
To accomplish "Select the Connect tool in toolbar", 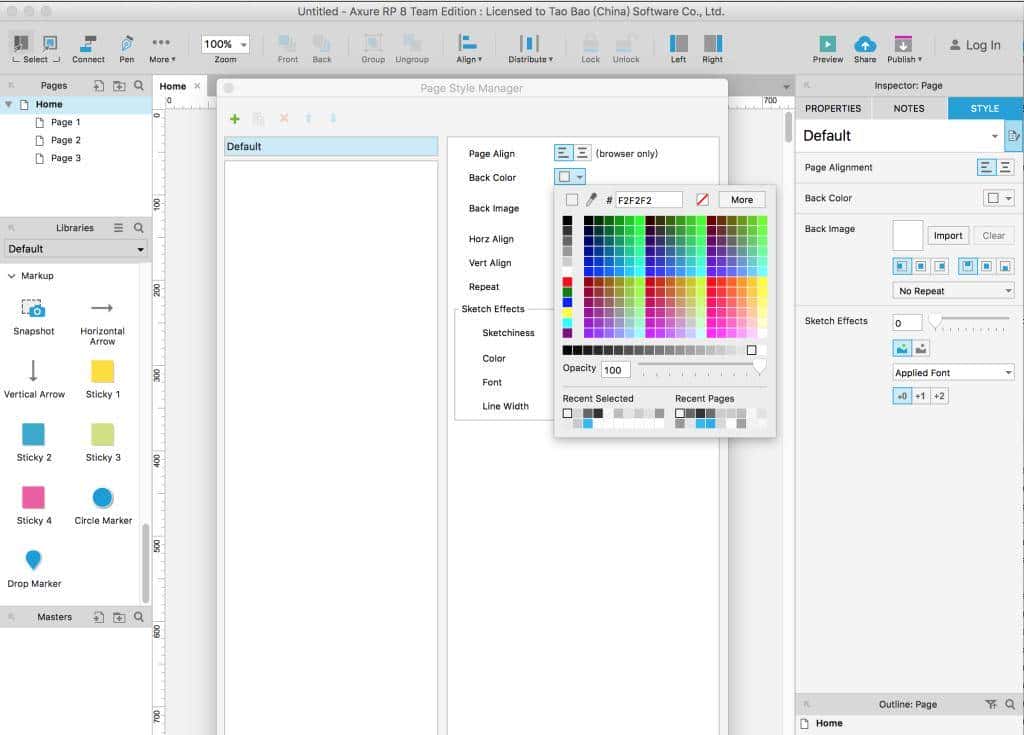I will pyautogui.click(x=88, y=44).
